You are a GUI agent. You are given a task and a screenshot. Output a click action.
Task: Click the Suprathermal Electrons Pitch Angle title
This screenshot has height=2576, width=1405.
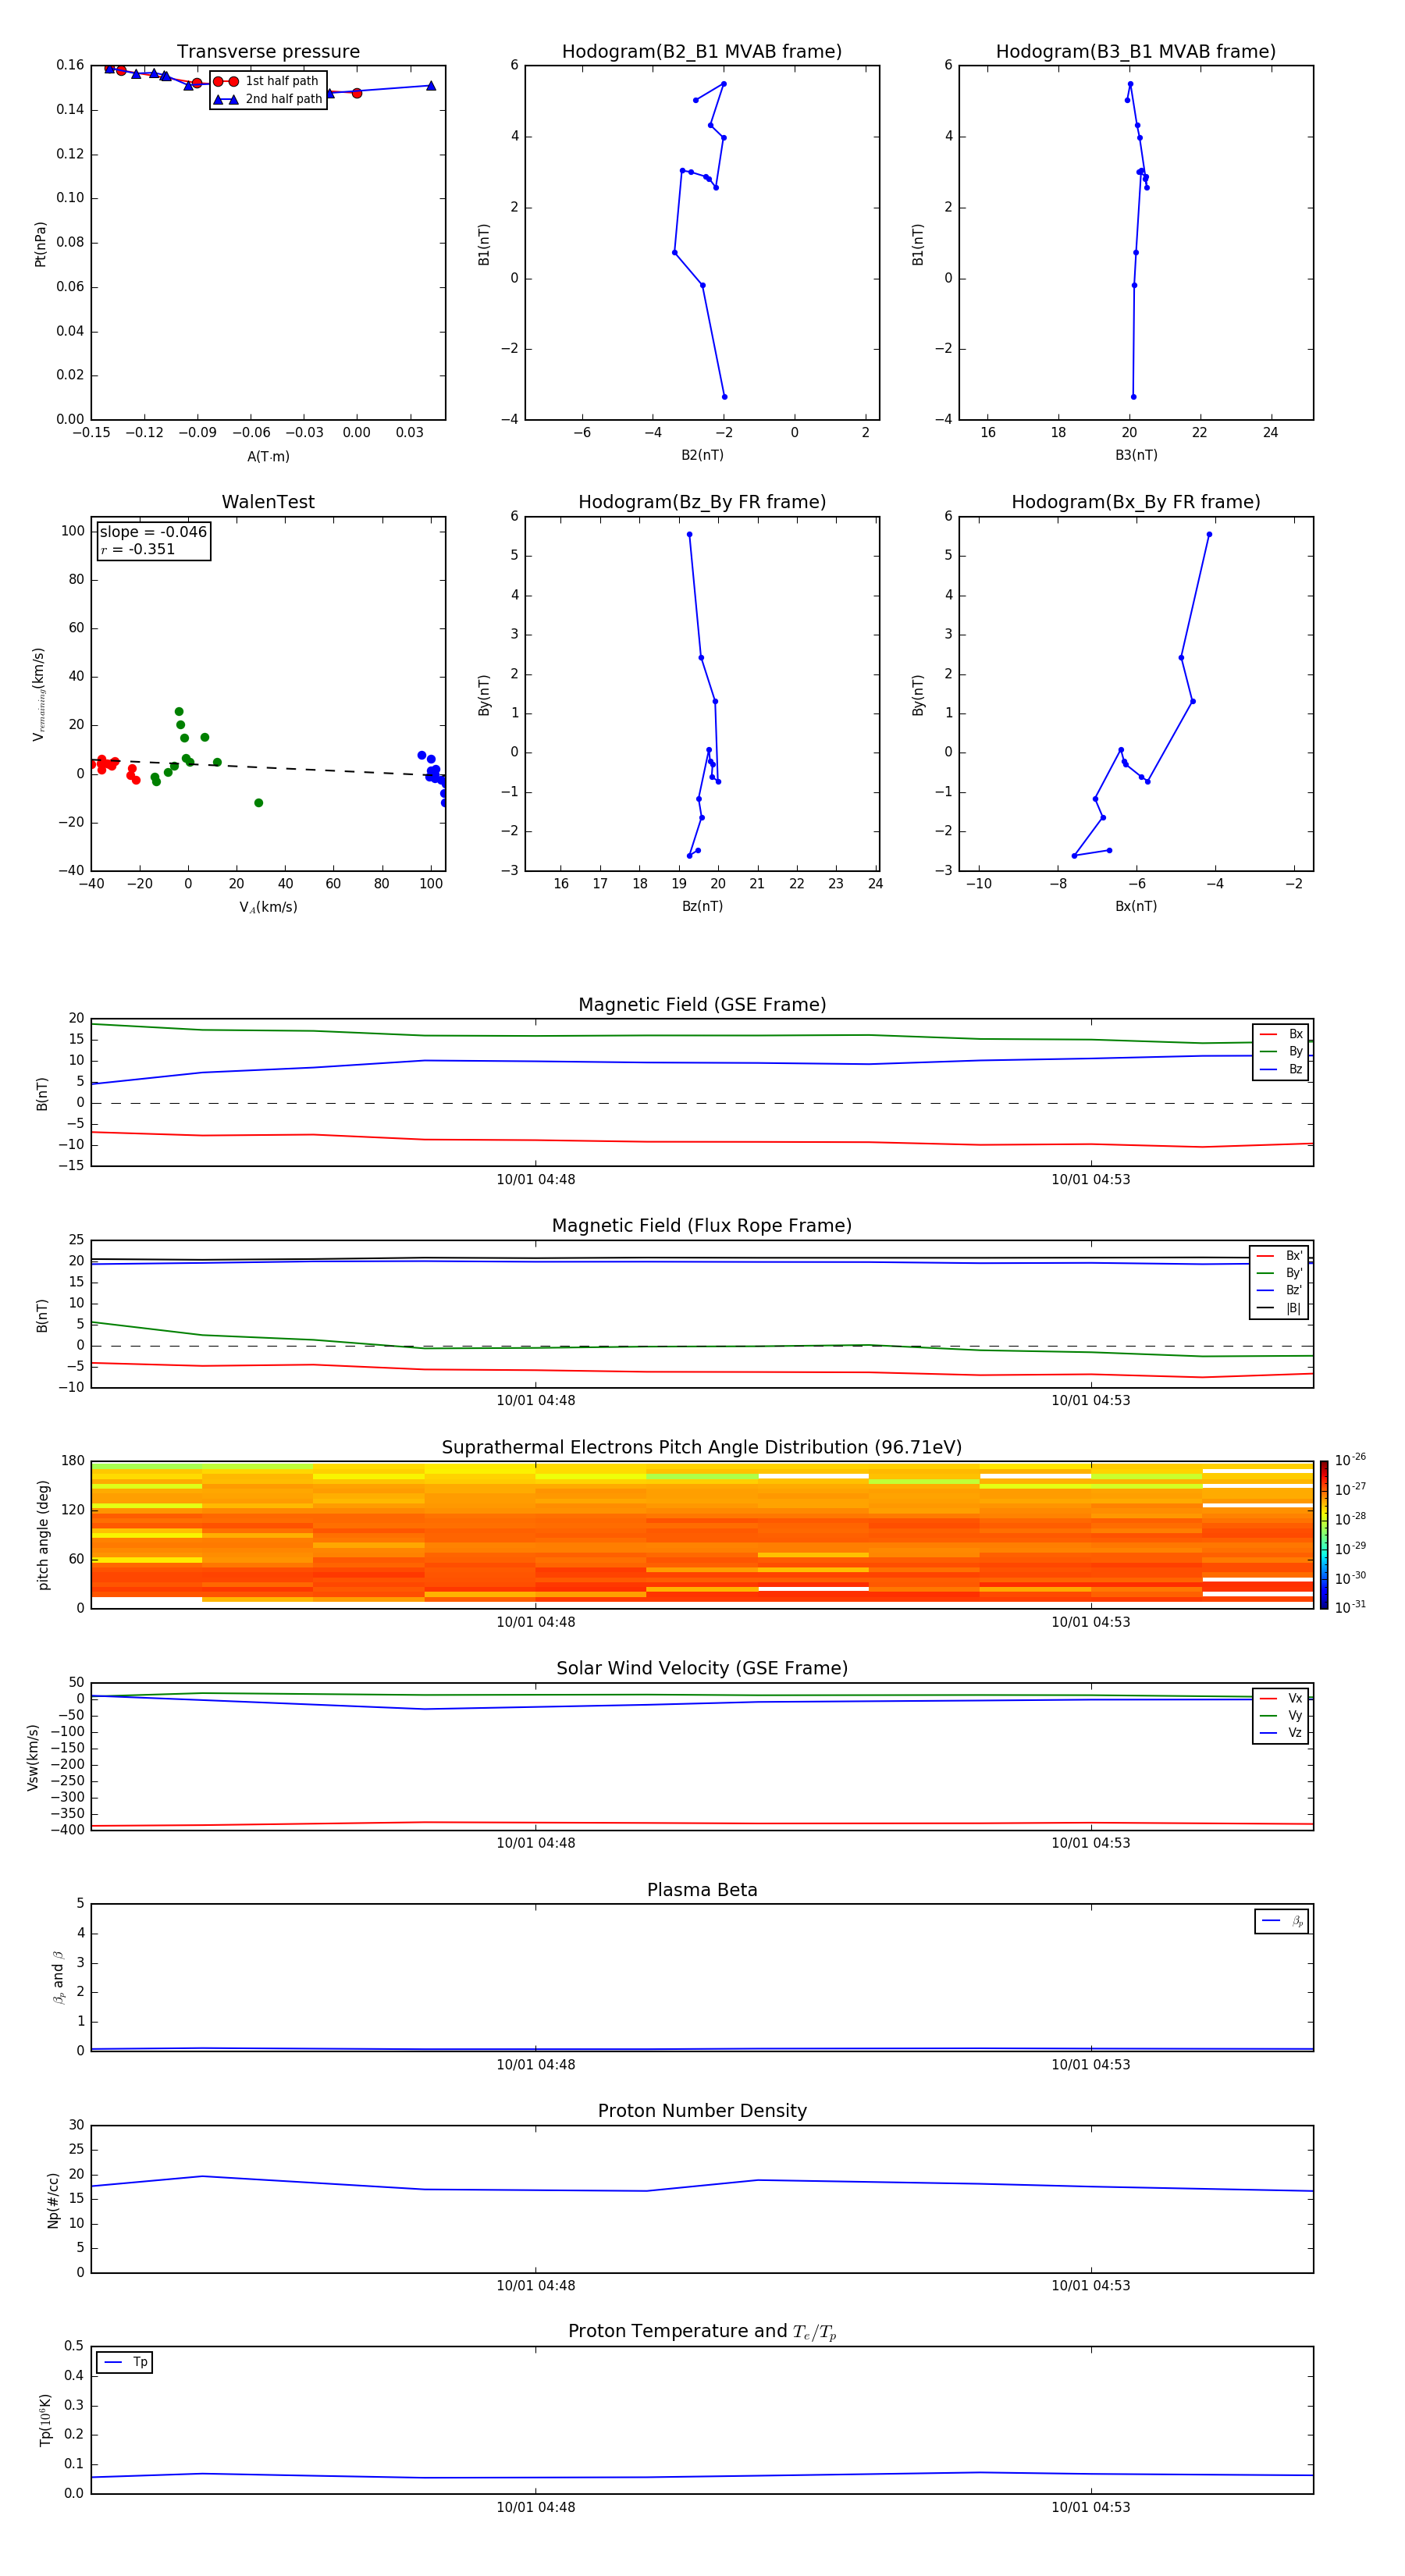(702, 1448)
